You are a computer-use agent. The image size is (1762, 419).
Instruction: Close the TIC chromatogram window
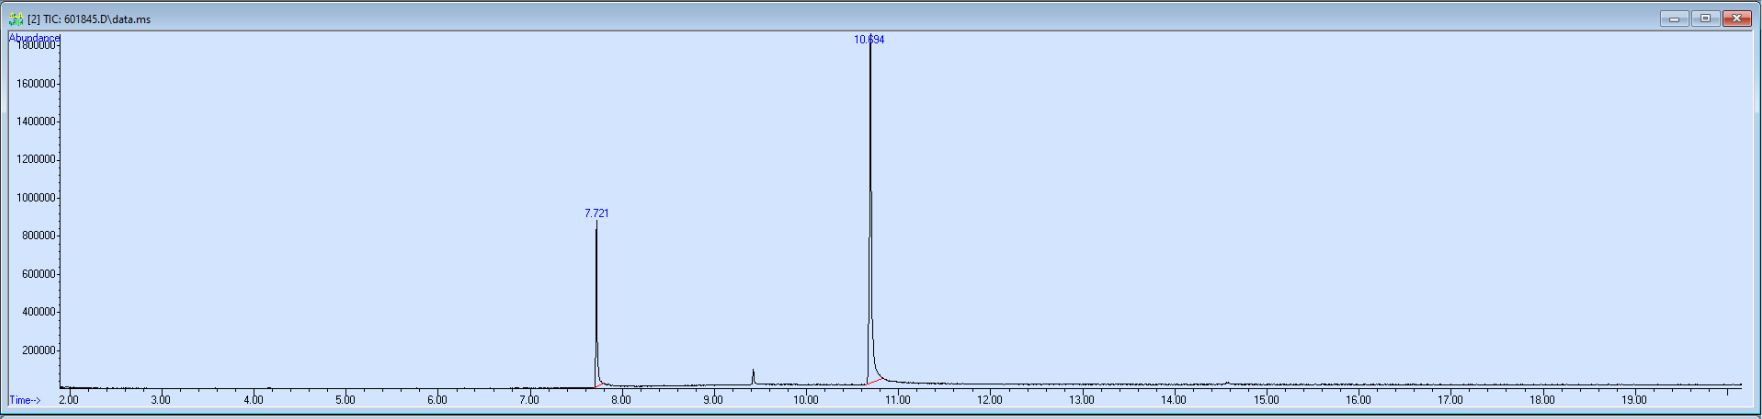coord(1737,18)
